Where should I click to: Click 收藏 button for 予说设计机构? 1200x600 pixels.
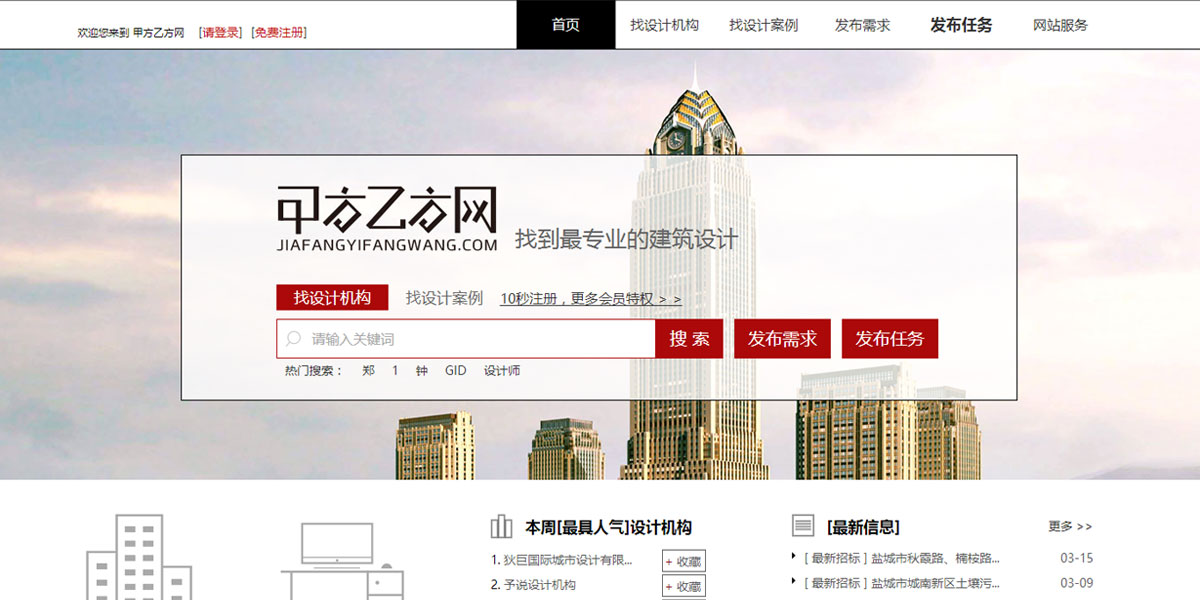click(x=683, y=586)
